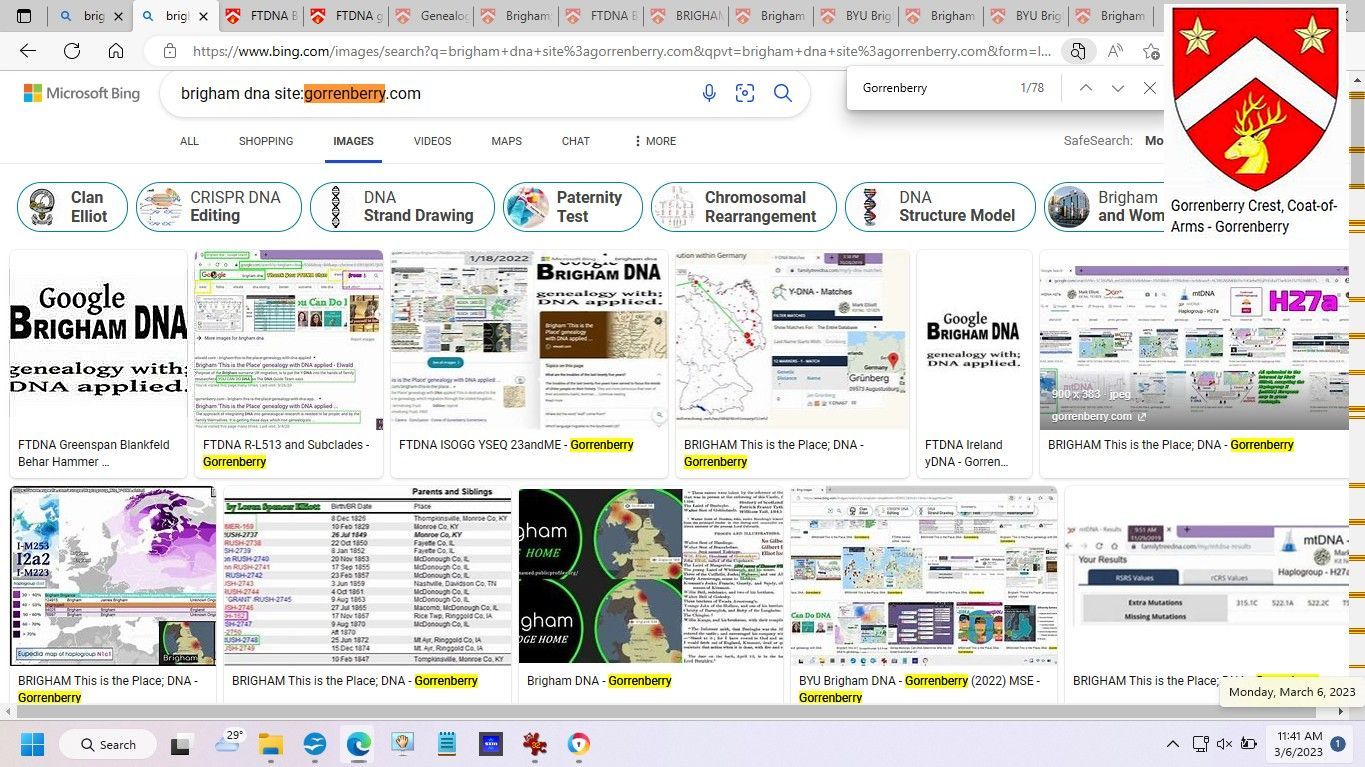Open 'FTDNA Greenspan Blankfeld Behar Hammer' result
Viewport: 1365px width, 767px height.
pos(94,453)
